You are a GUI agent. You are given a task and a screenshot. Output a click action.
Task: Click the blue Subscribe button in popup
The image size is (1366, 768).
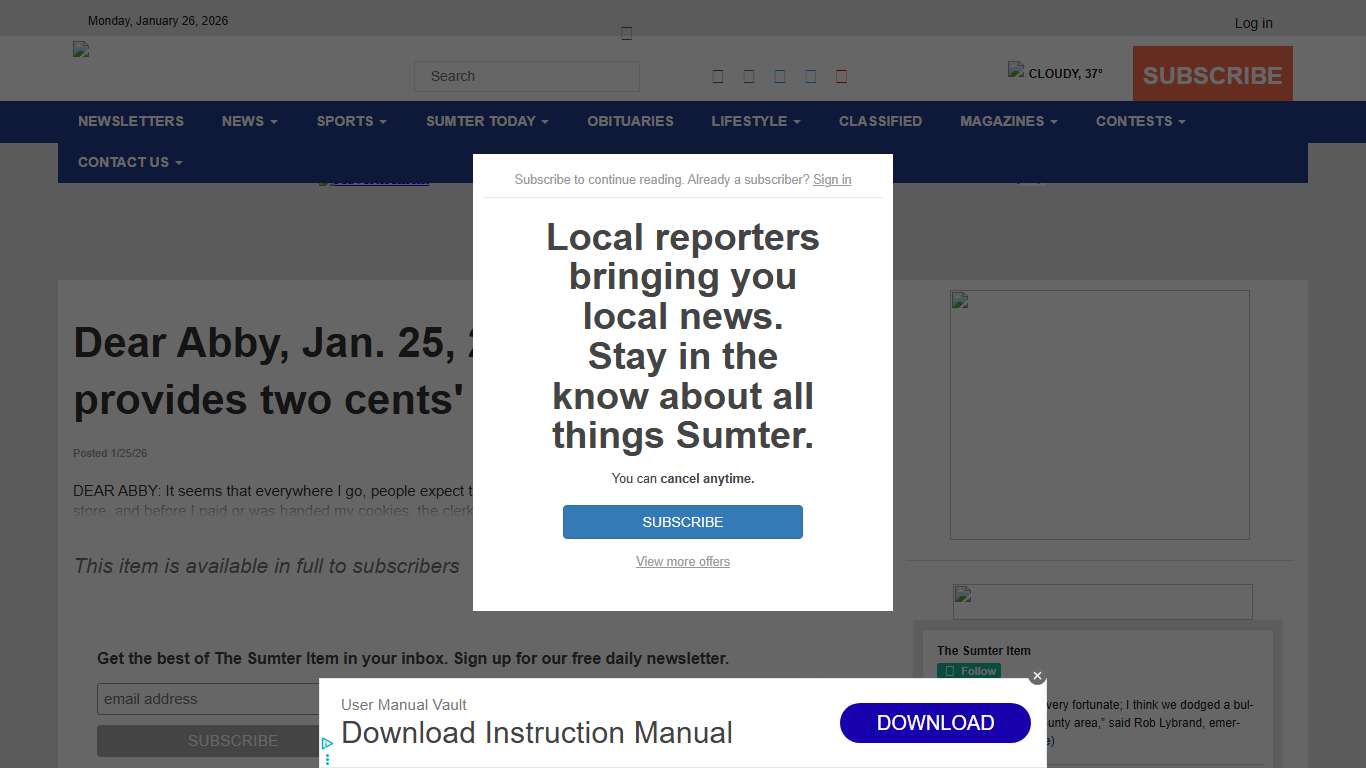(x=683, y=522)
